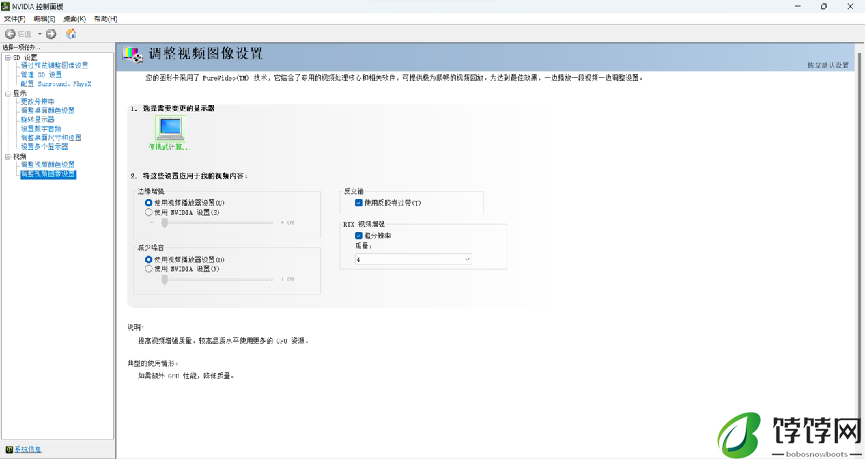Click the noise reduction slider handle
Viewport: 865px width, 459px height.
[164, 280]
